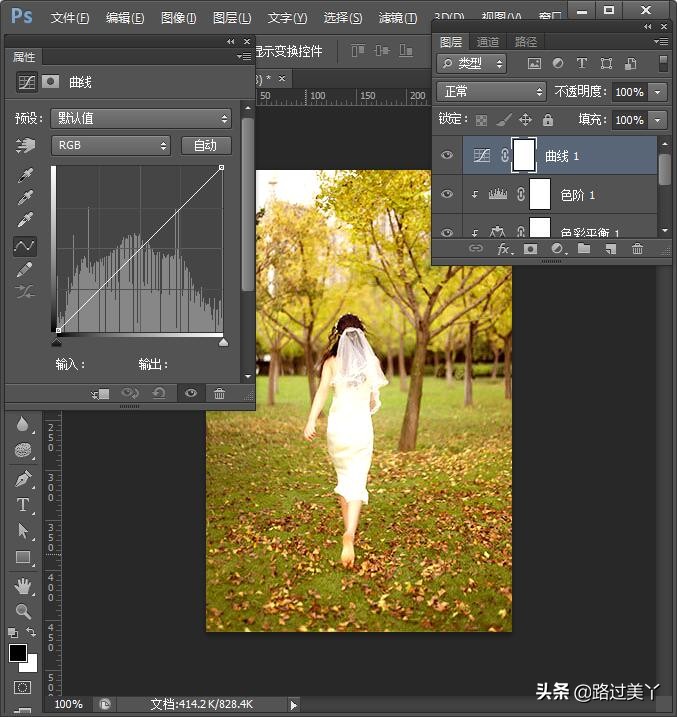
Task: Select the Hand tool
Action: (x=23, y=586)
